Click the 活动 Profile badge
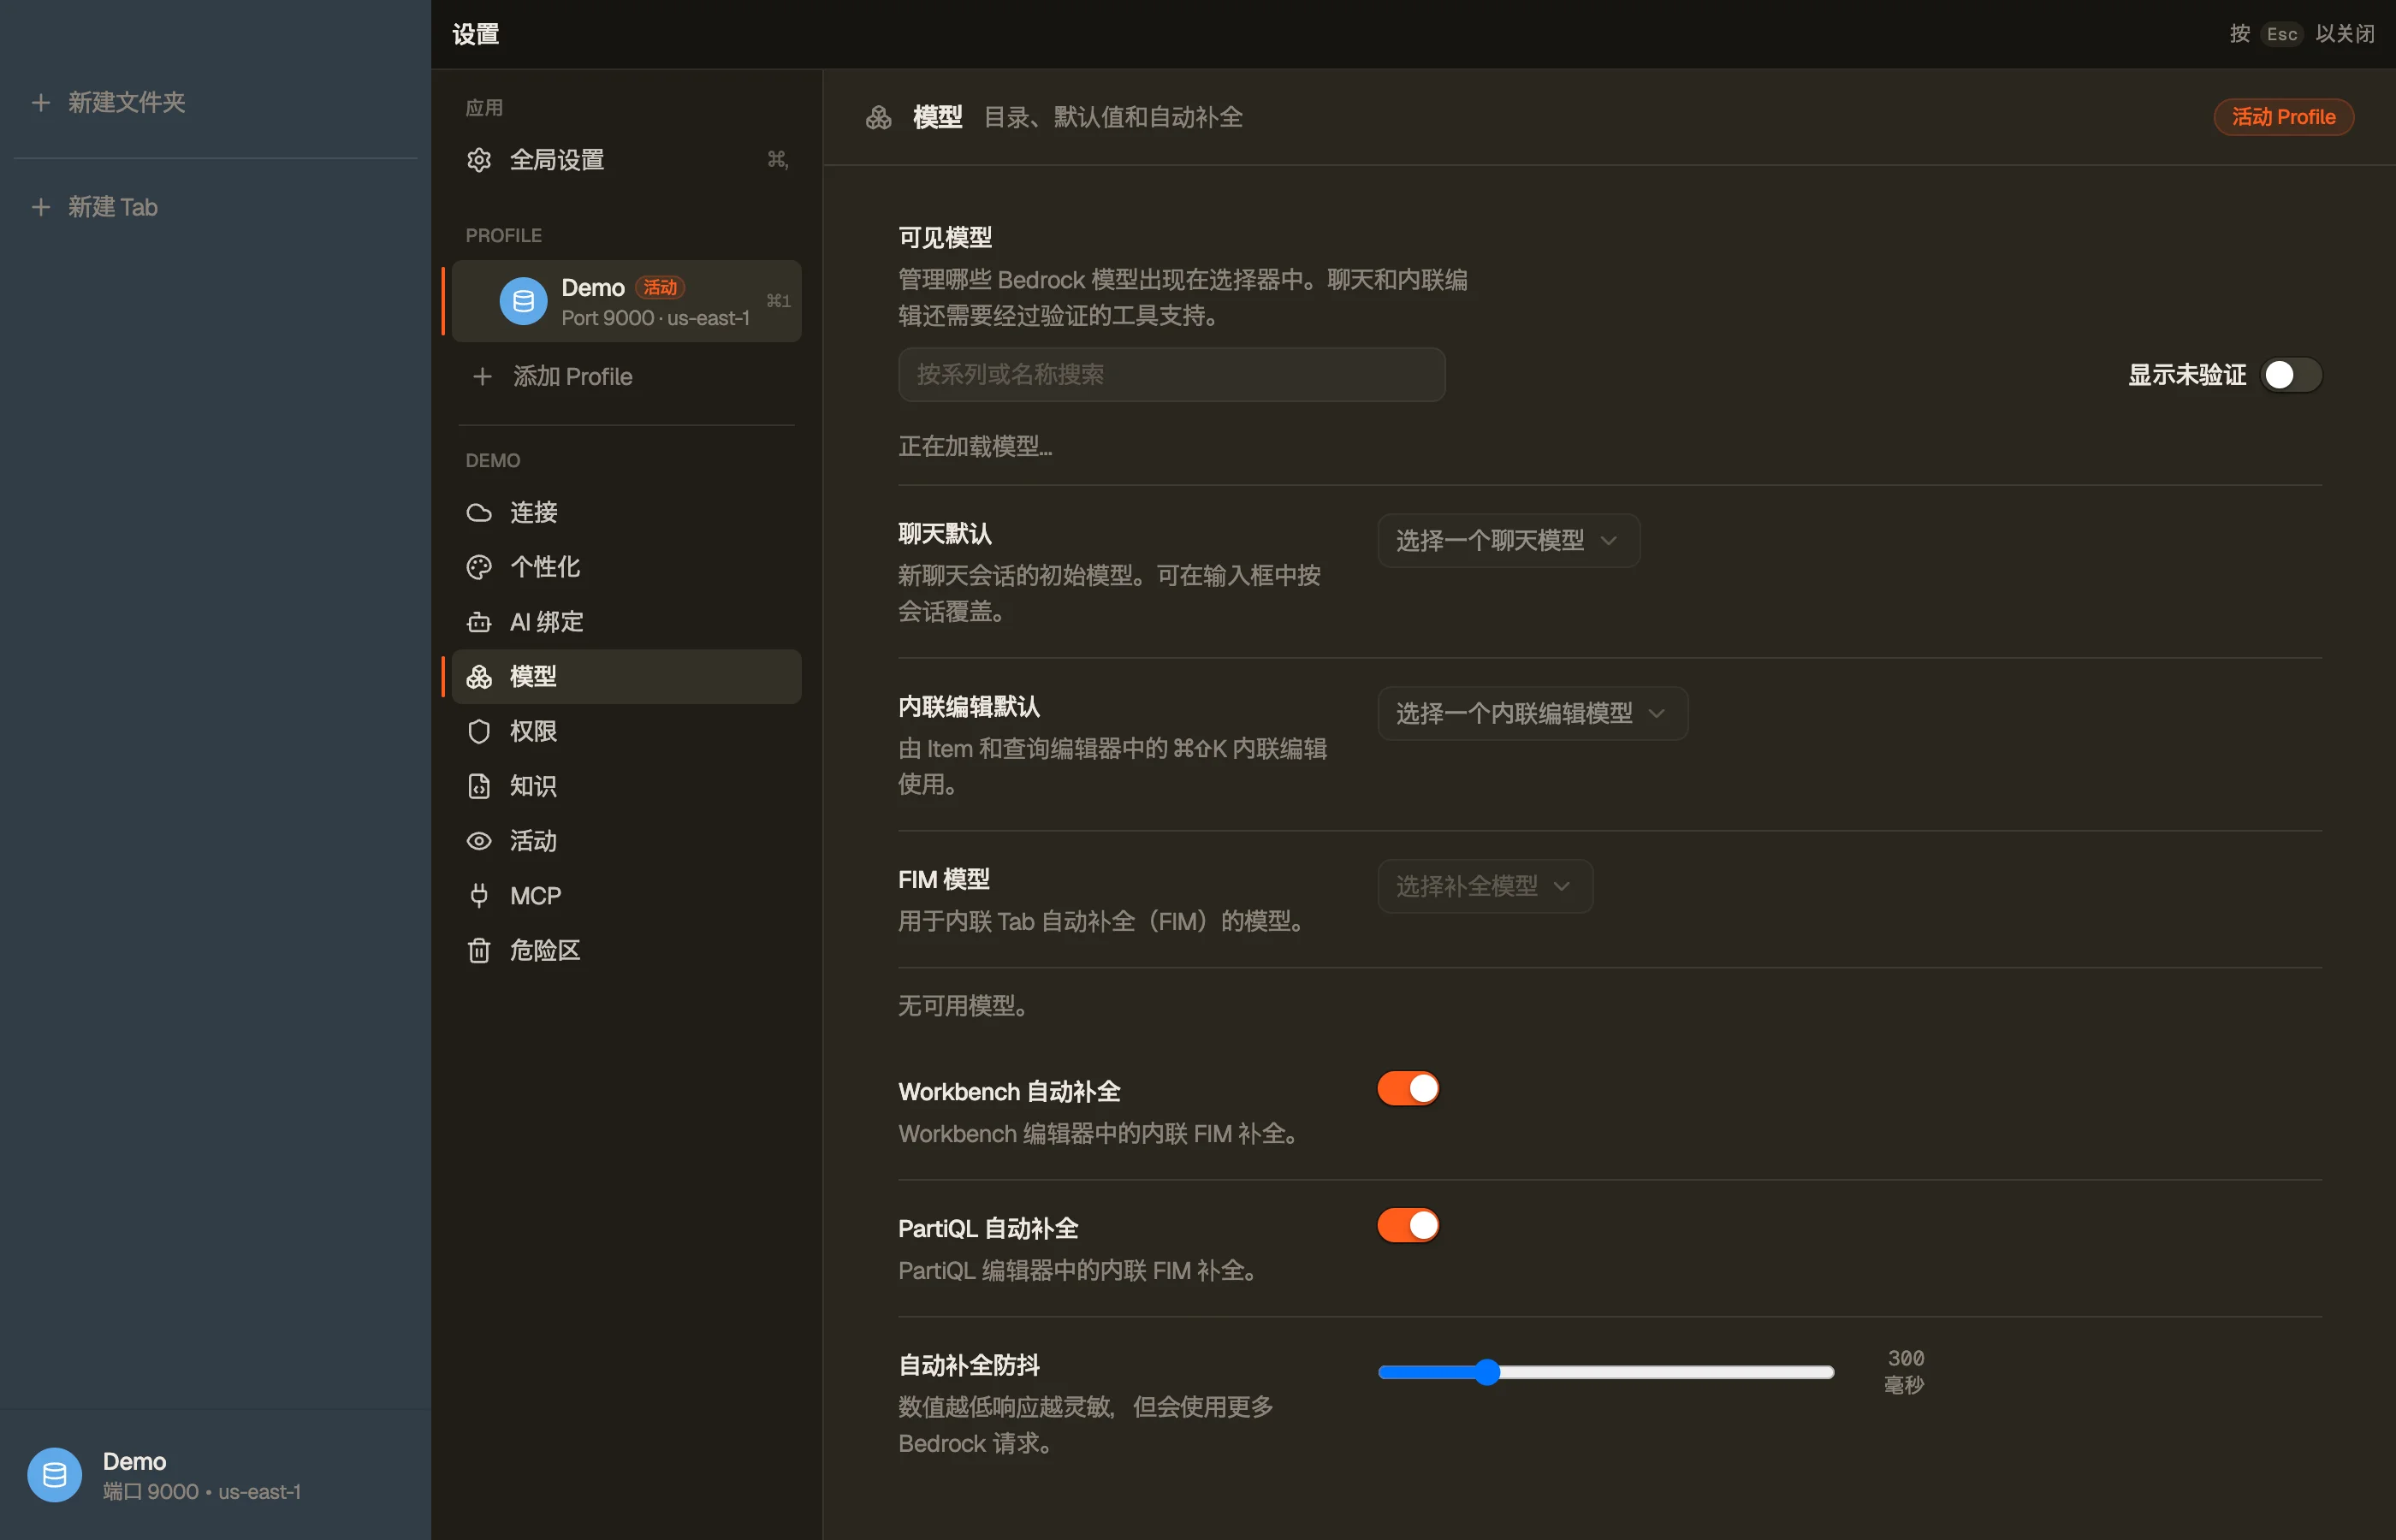Screen dimensions: 2396x1540 2283,117
